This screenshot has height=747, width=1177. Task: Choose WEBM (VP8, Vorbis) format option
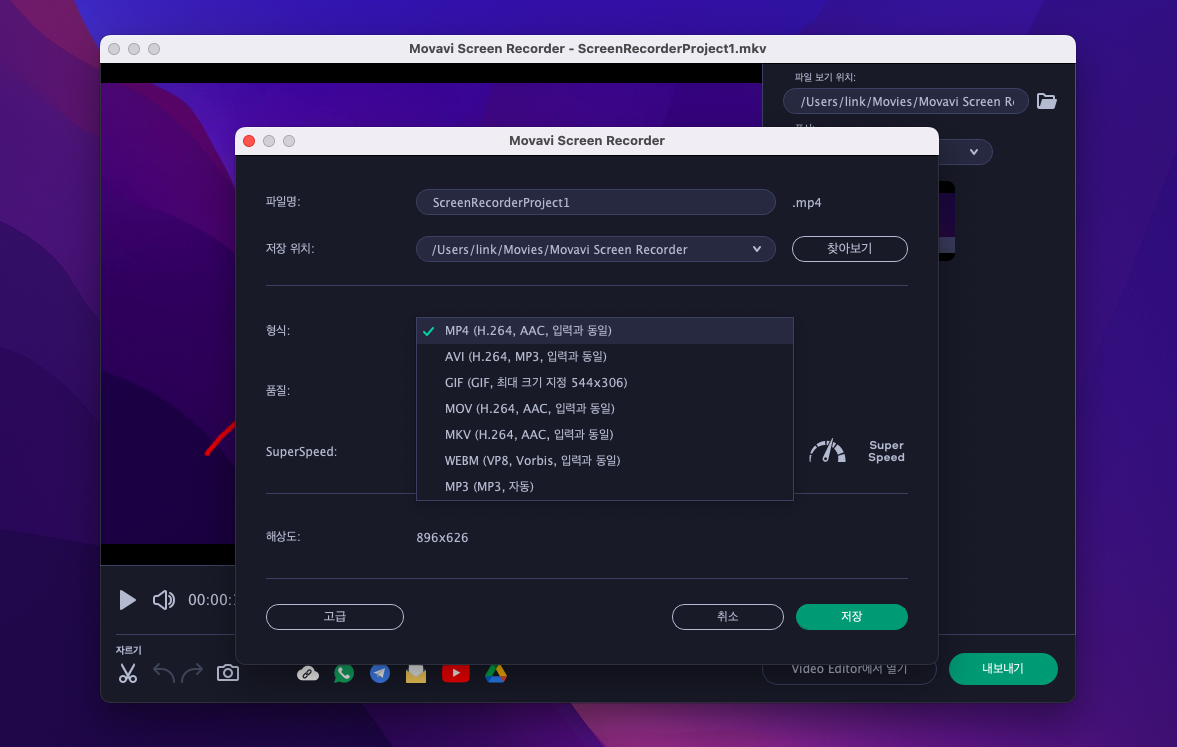(x=604, y=460)
